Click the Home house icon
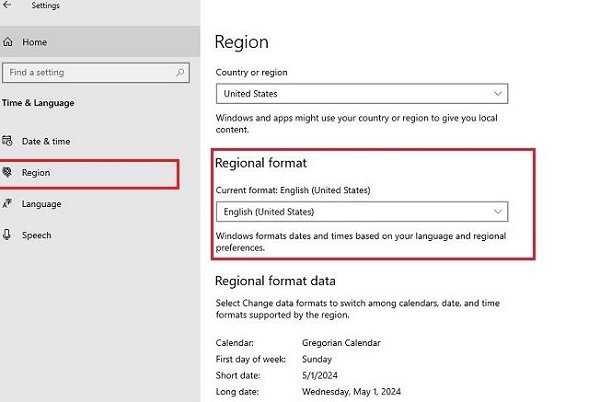600x402 pixels. click(x=9, y=42)
